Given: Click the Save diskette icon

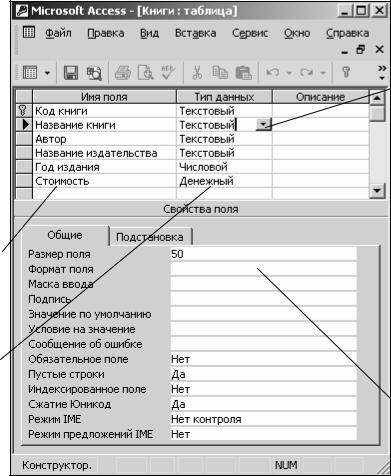Looking at the screenshot, I should point(71,72).
